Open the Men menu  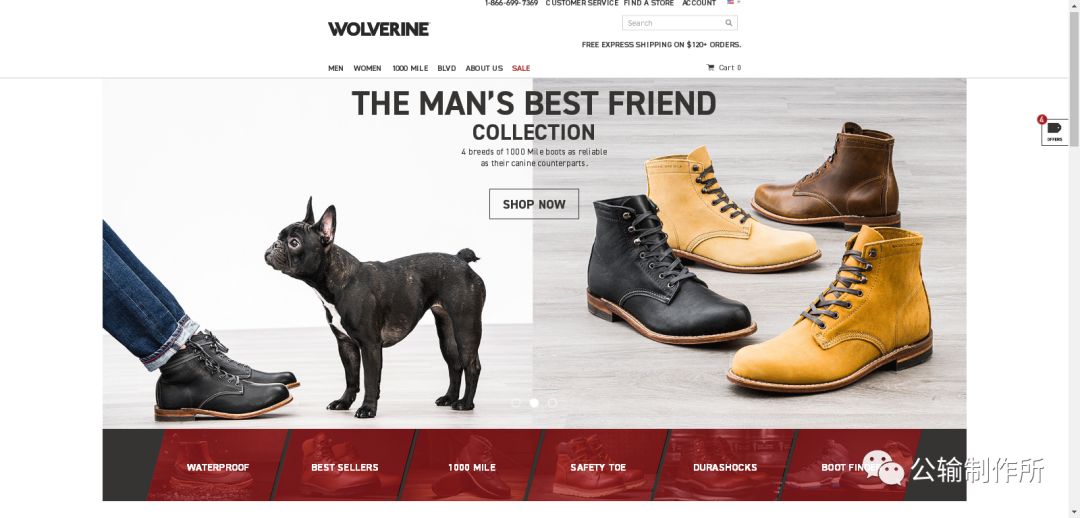click(x=335, y=68)
